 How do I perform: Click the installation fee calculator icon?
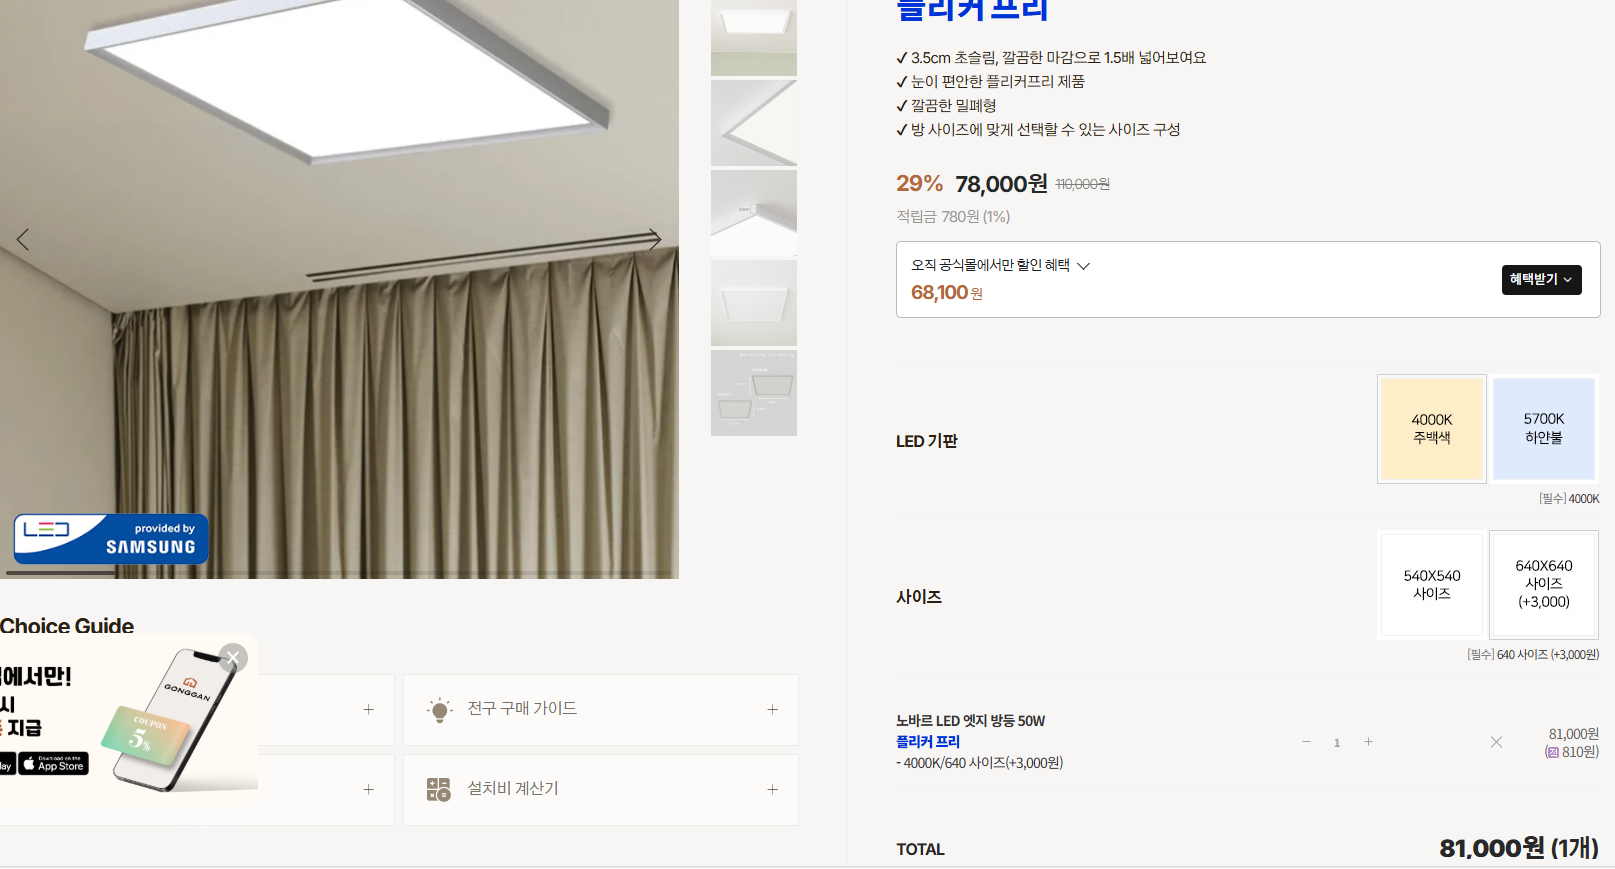point(439,790)
